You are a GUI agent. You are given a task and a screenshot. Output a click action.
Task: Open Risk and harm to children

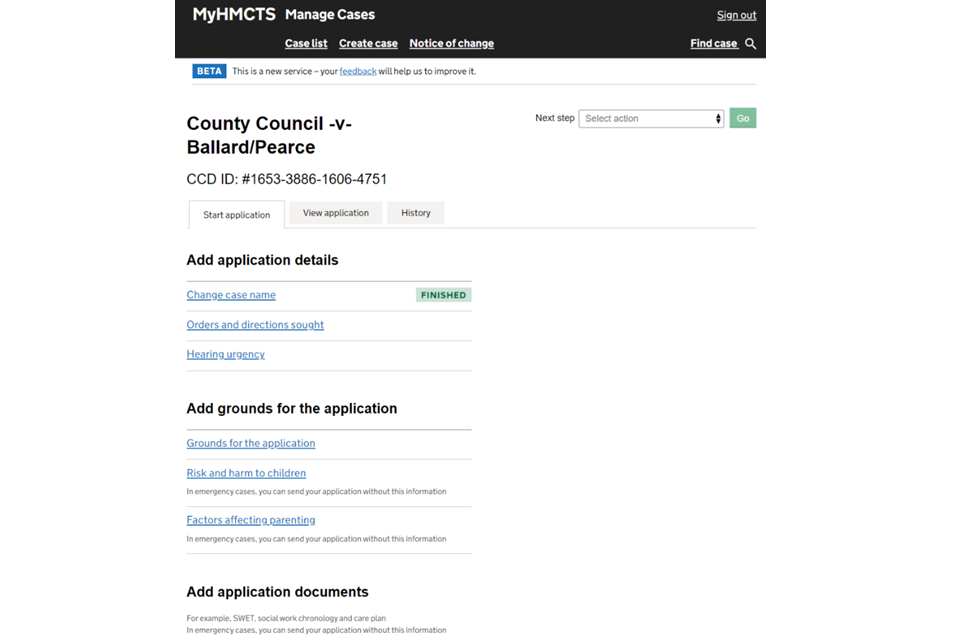(x=246, y=473)
